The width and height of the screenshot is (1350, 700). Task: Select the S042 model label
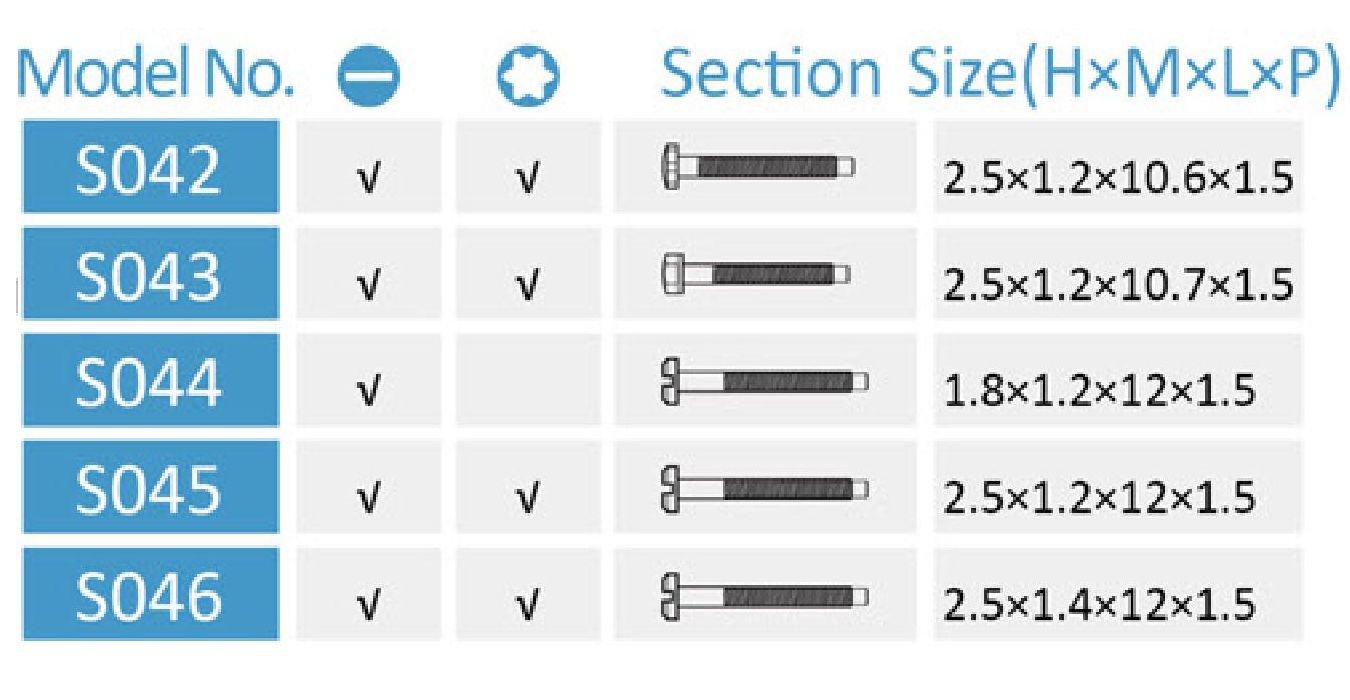(x=150, y=167)
